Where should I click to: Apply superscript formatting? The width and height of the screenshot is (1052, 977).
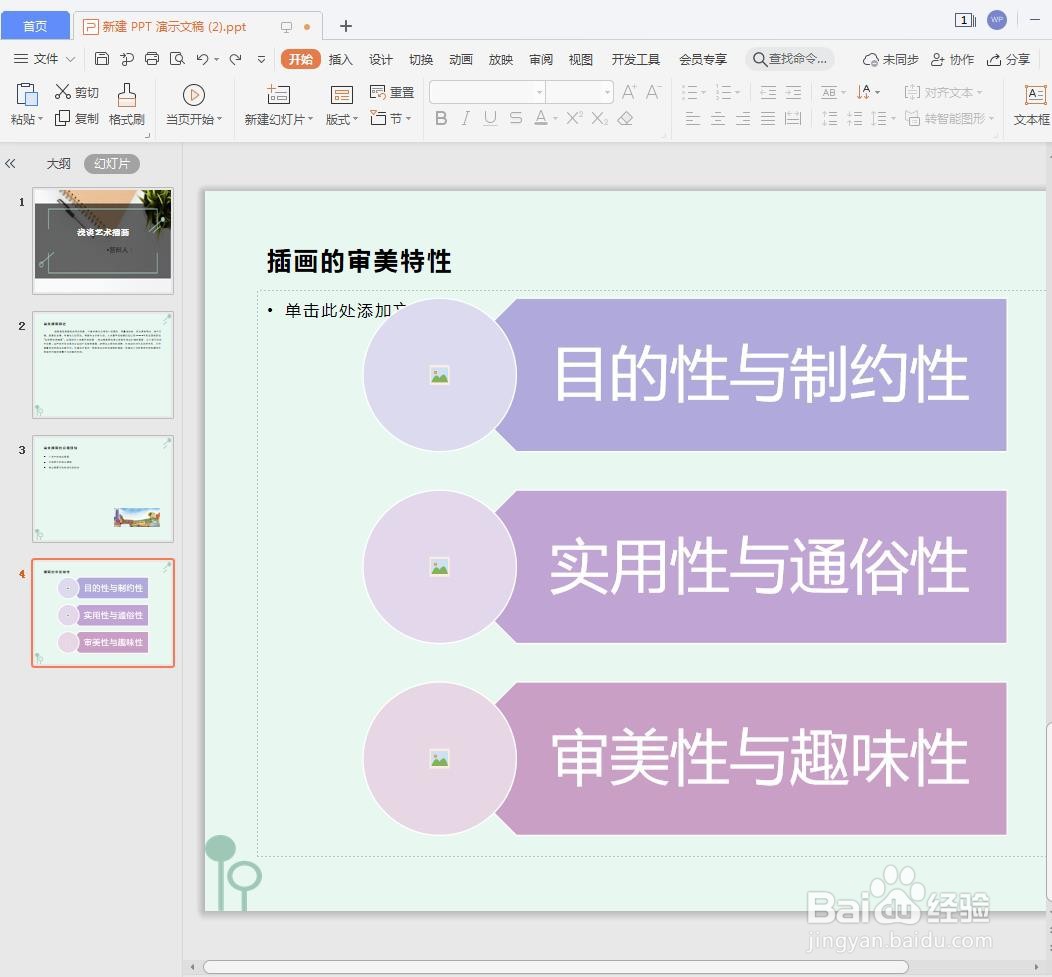[575, 118]
